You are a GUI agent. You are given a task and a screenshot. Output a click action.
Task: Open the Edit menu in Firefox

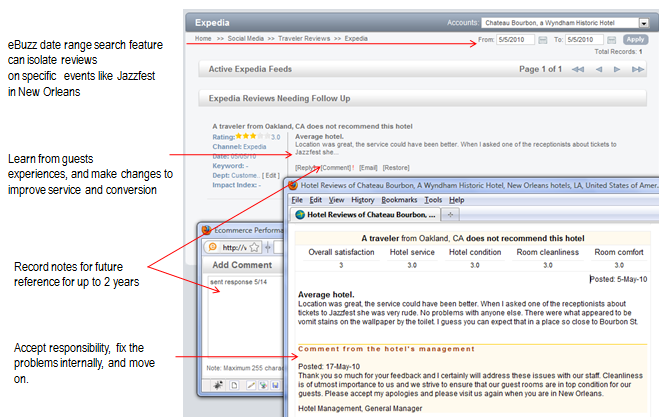coord(316,200)
